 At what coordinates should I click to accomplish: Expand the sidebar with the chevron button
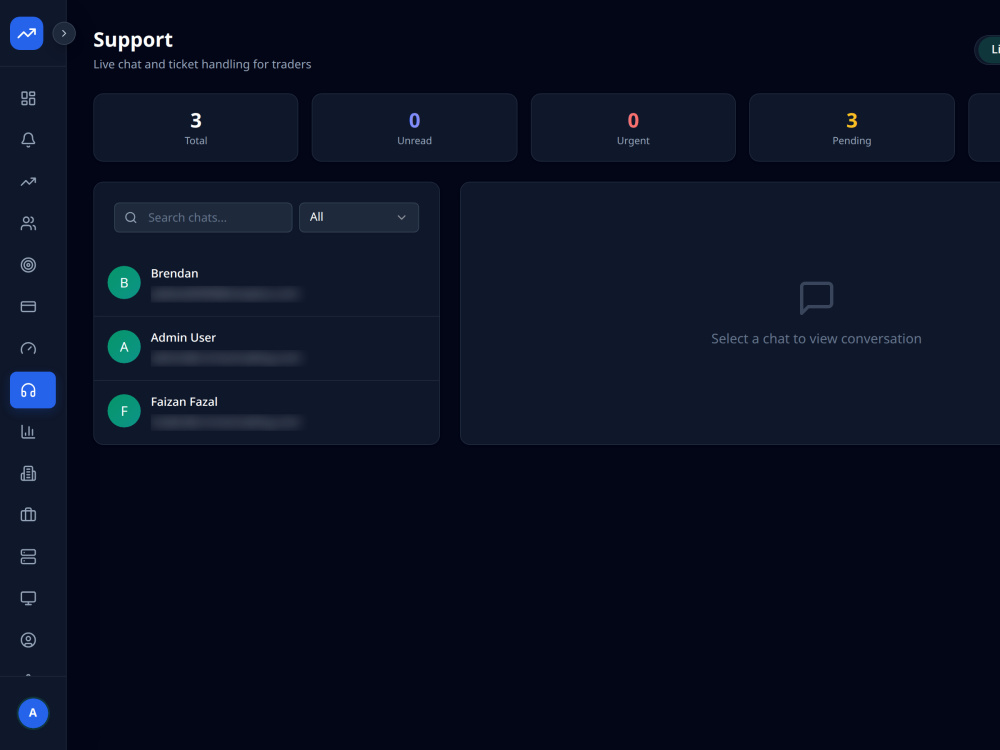(x=64, y=33)
